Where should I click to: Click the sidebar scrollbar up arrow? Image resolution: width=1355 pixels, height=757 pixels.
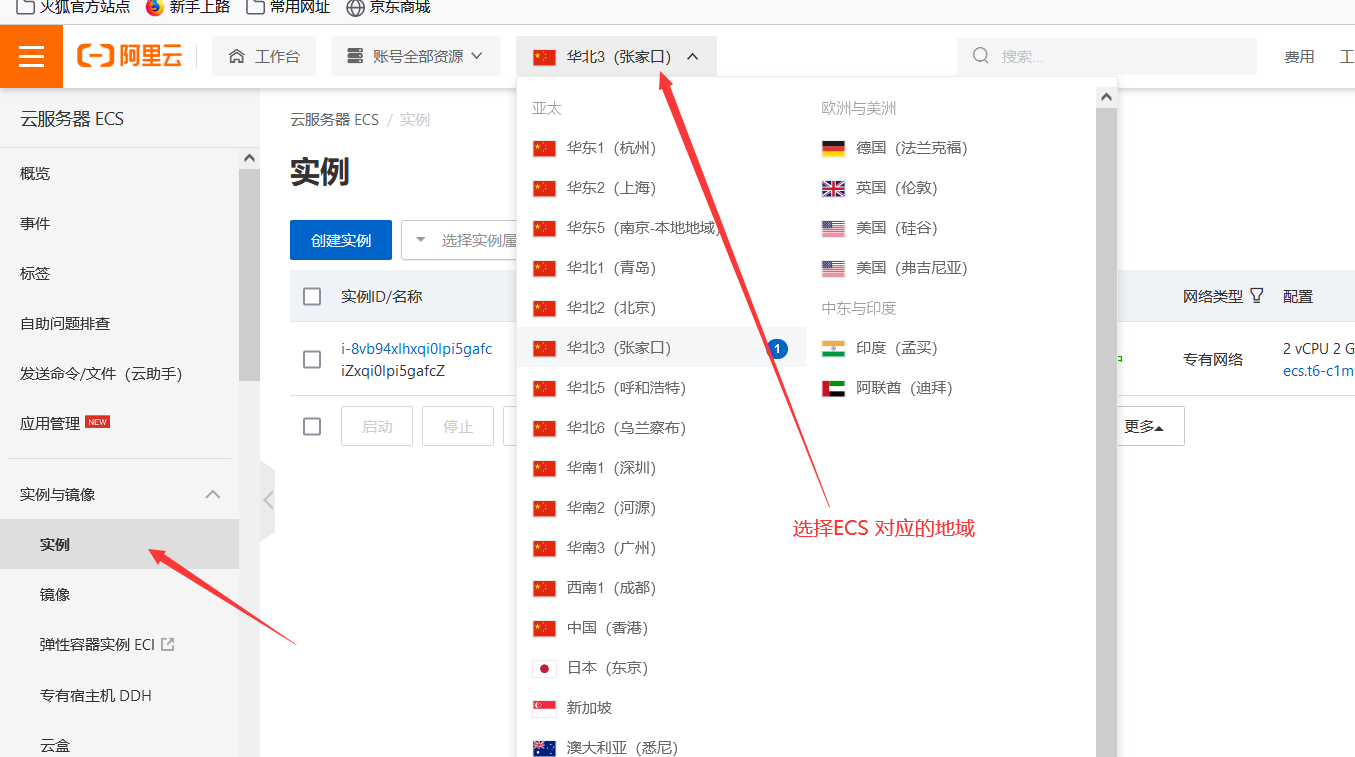pyautogui.click(x=249, y=158)
